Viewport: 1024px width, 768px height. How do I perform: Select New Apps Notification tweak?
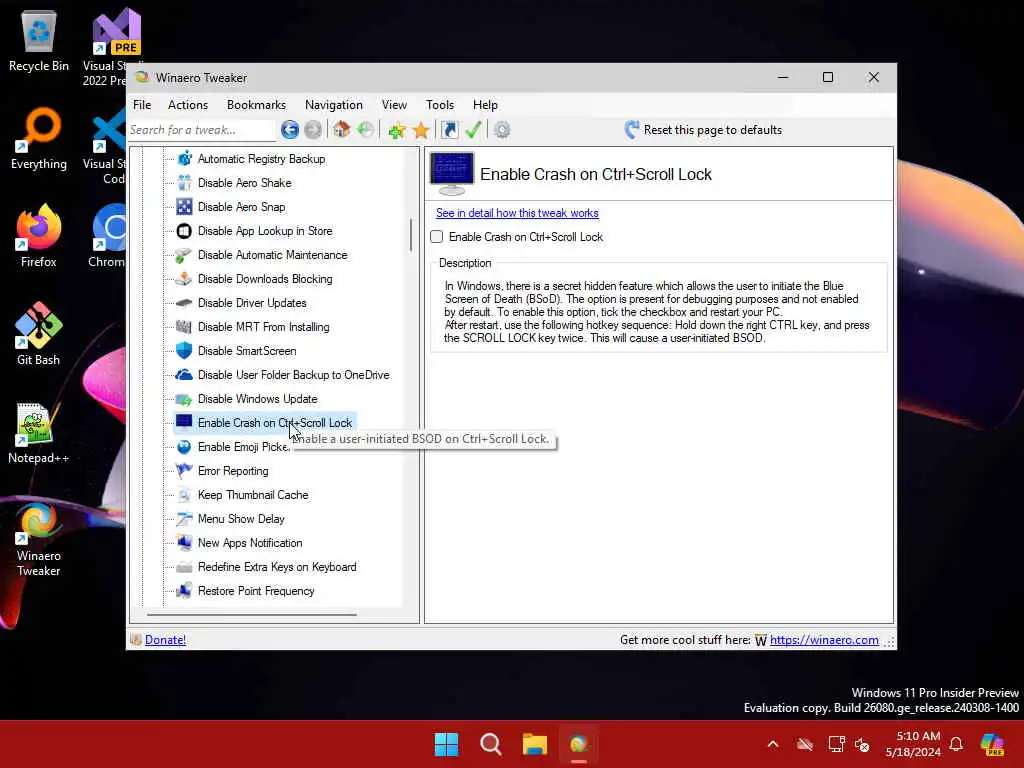pyautogui.click(x=249, y=543)
